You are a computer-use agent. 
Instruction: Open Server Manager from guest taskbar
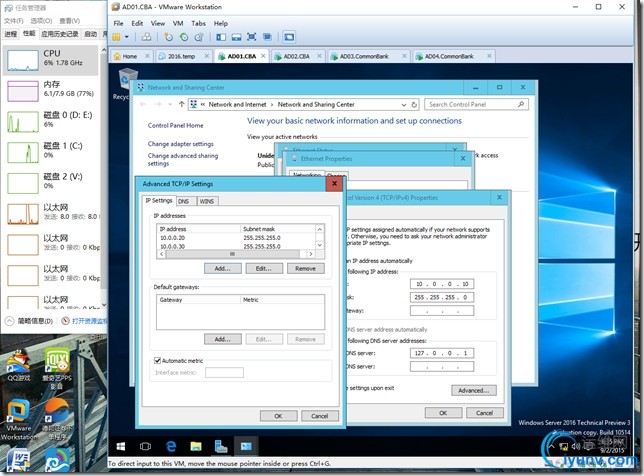[221, 446]
